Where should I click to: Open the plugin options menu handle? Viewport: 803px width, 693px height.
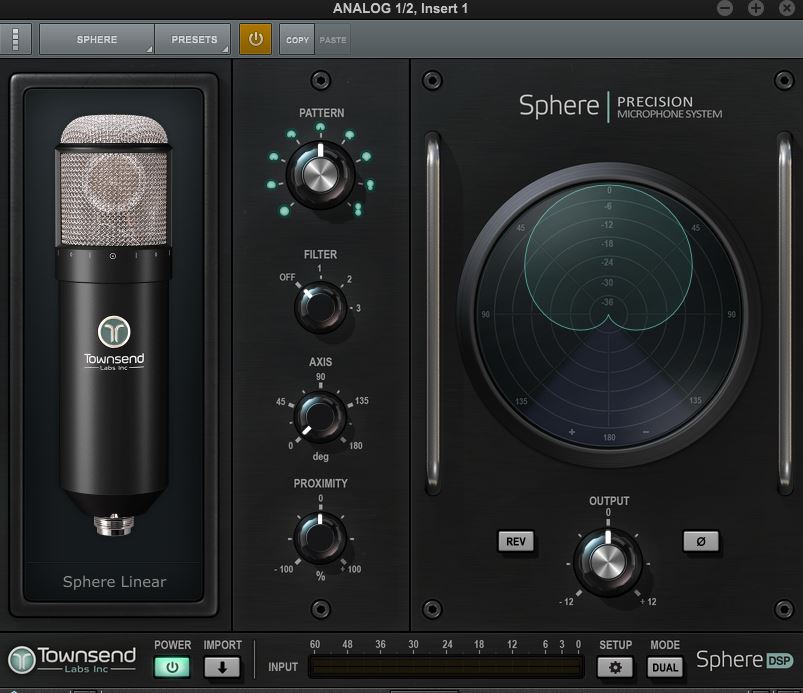pyautogui.click(x=16, y=40)
